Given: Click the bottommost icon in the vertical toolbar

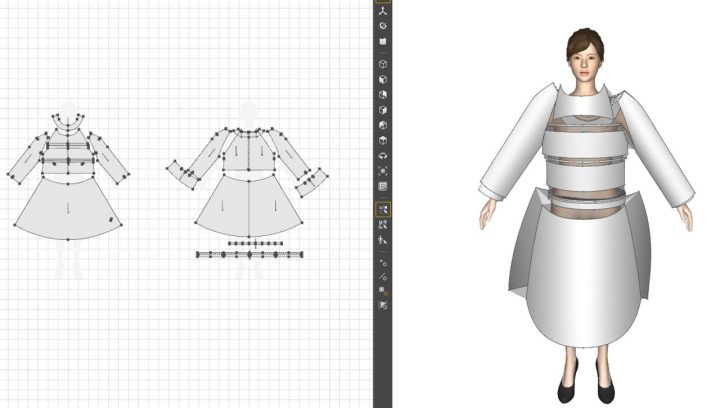Looking at the screenshot, I should [382, 304].
